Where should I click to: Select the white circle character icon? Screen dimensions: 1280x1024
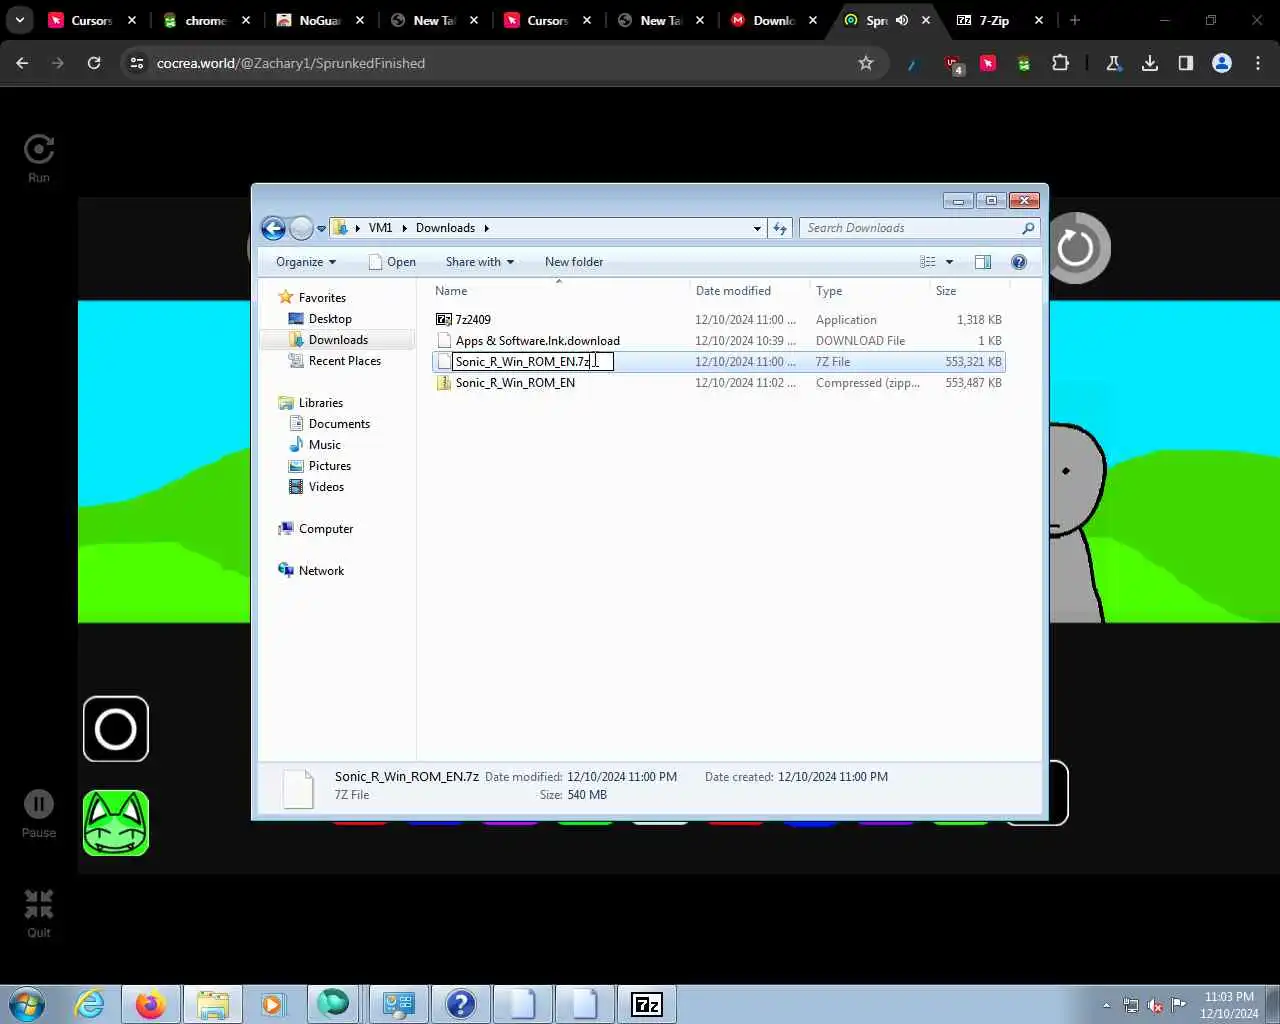point(116,729)
